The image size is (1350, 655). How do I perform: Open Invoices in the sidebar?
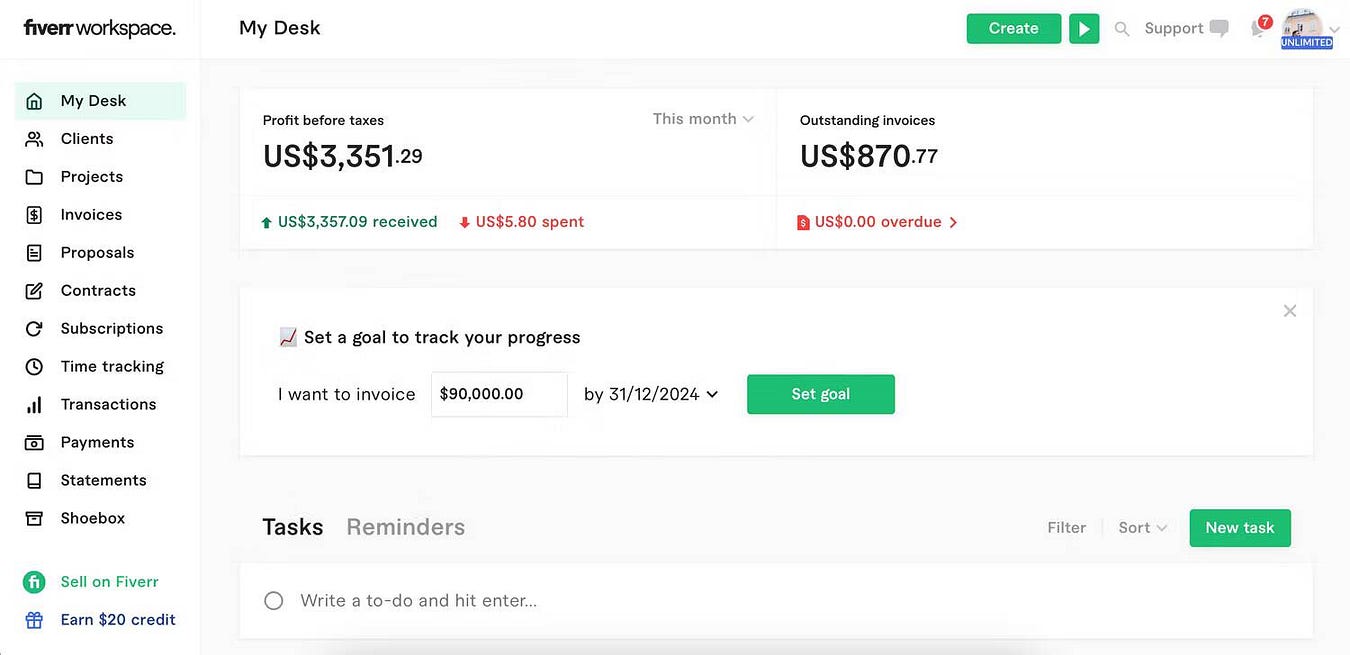coord(91,215)
